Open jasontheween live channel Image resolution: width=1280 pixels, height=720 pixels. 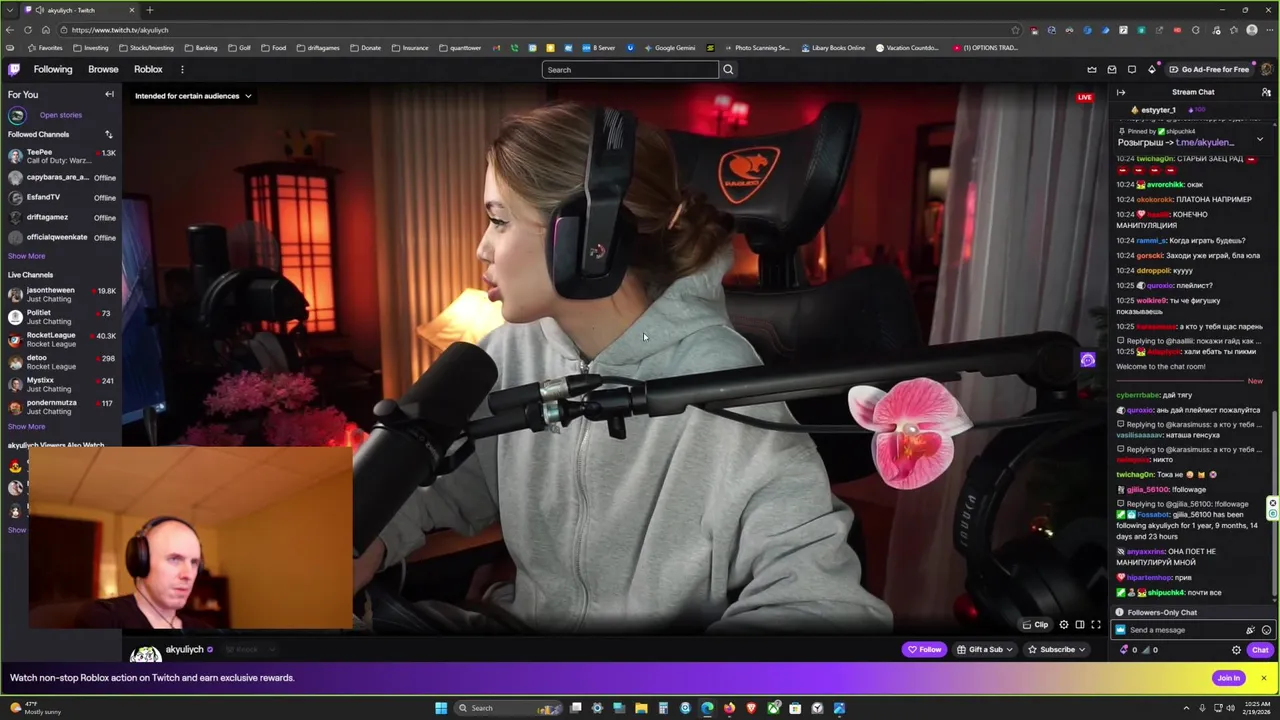(62, 294)
